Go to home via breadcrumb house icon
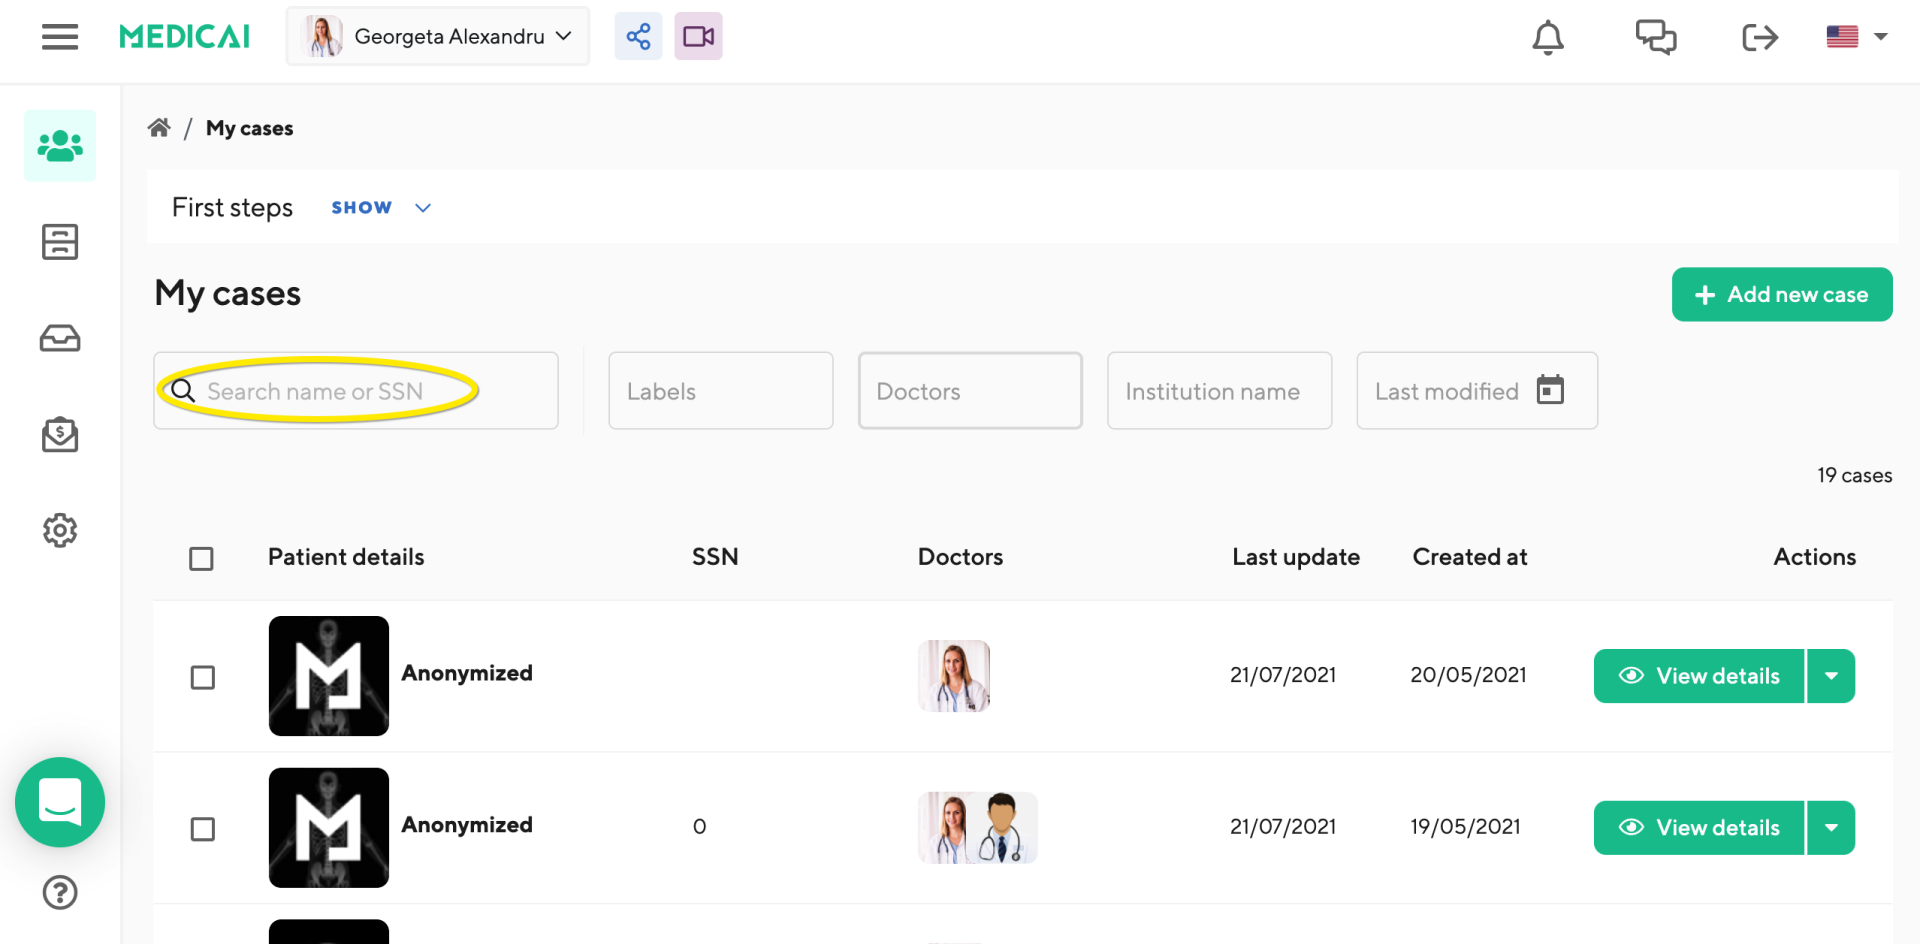 pyautogui.click(x=159, y=128)
